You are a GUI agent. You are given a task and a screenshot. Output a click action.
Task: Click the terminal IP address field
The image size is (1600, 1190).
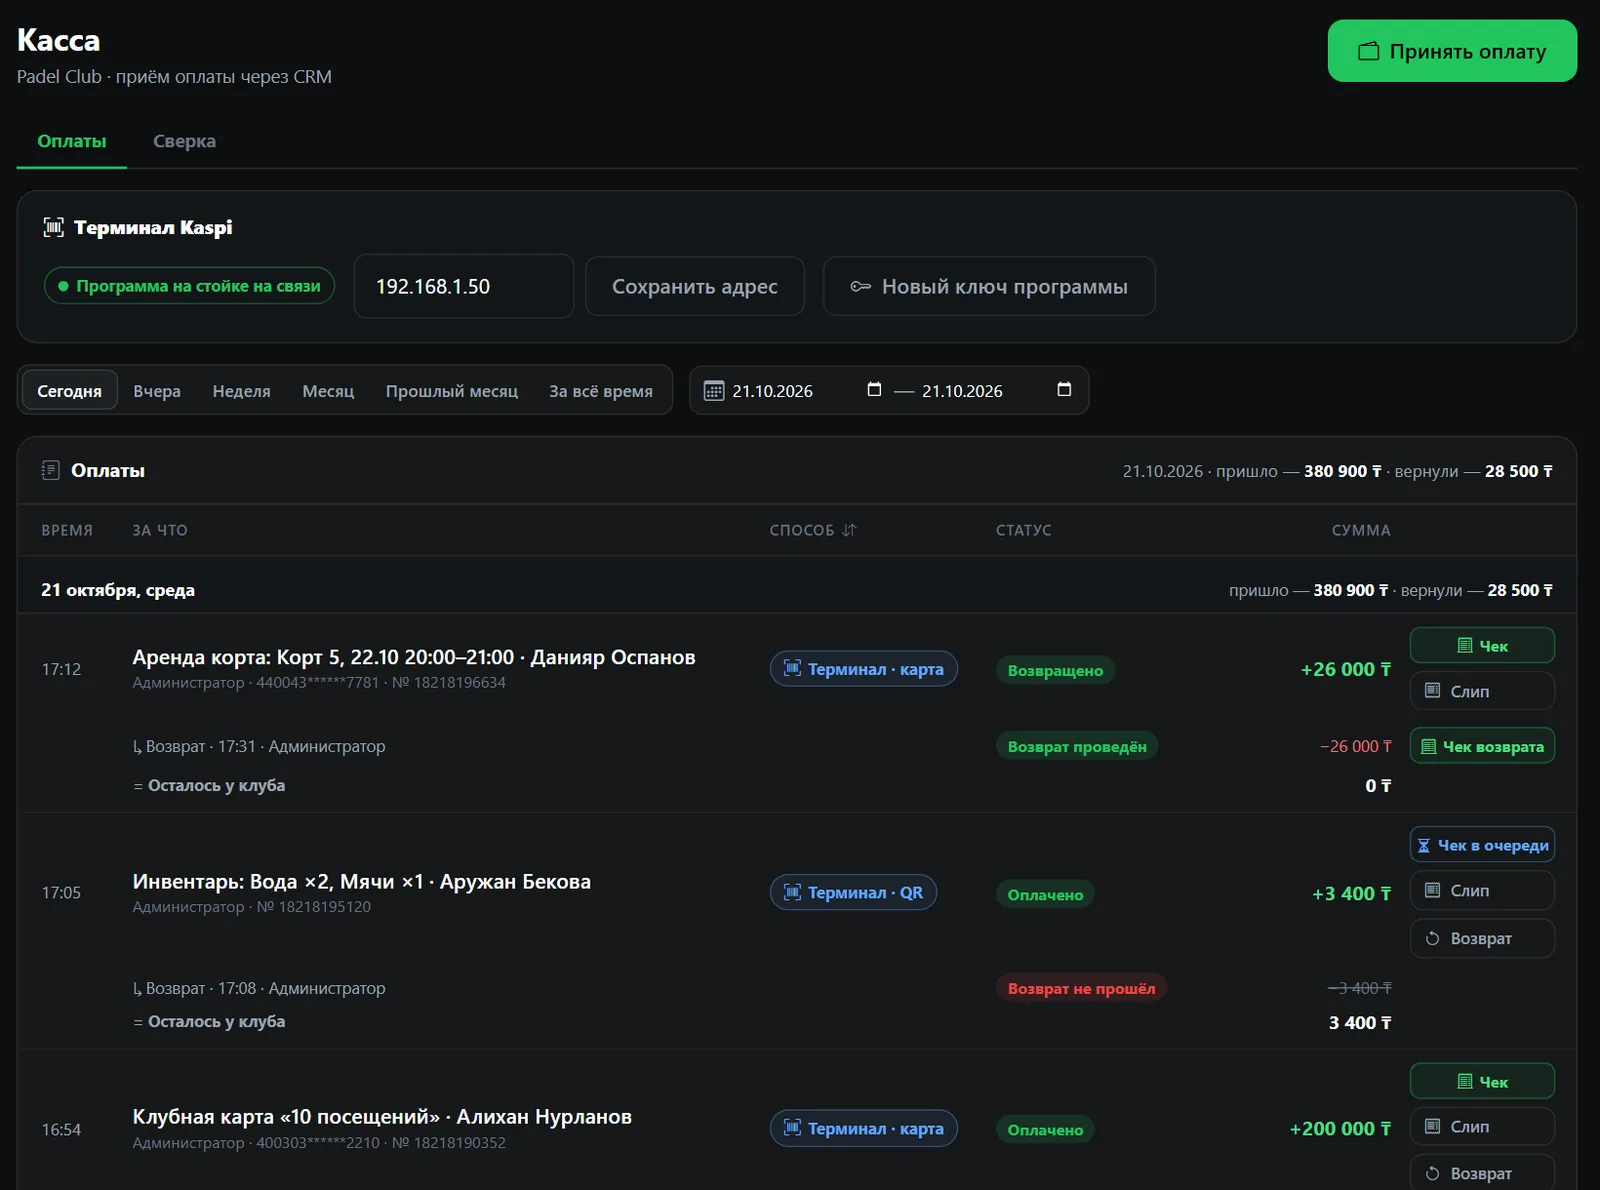coord(464,286)
